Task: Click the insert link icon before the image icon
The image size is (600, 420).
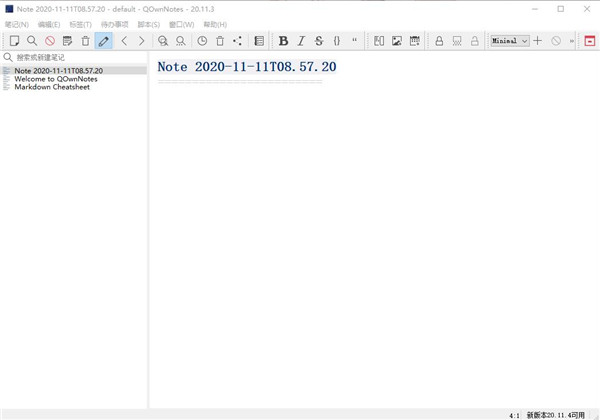Action: (x=379, y=41)
